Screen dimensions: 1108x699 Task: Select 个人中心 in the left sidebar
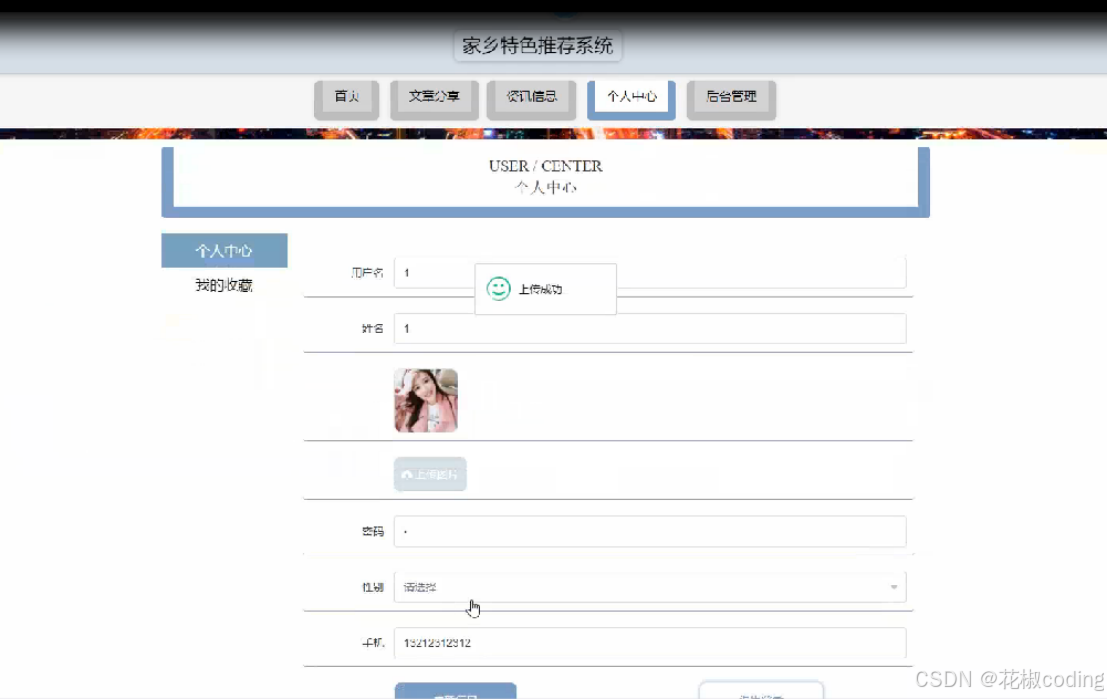point(224,250)
